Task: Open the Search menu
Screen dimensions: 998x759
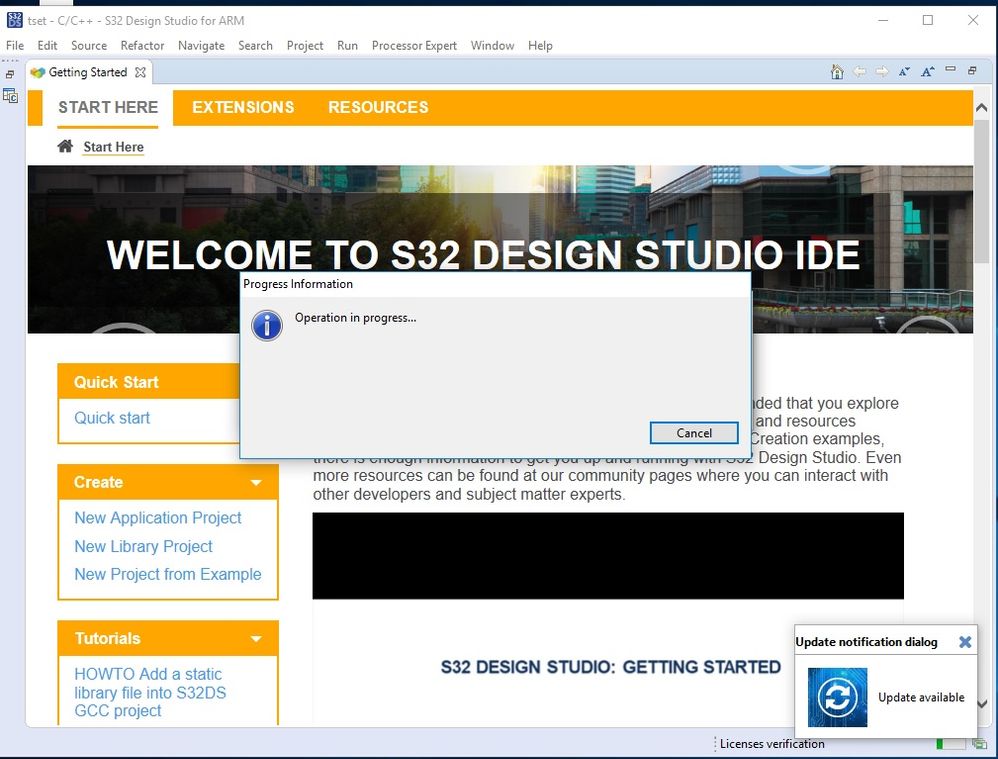Action: tap(255, 46)
